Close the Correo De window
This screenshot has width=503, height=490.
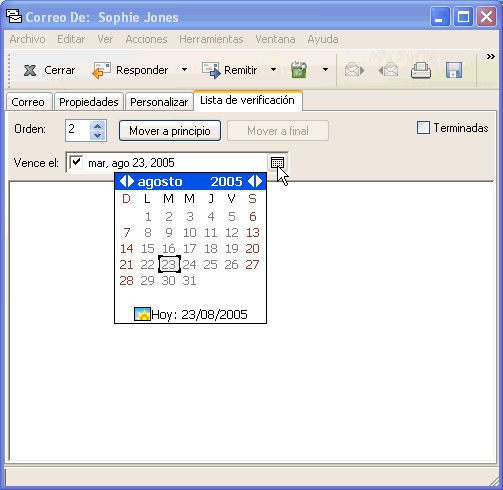(486, 16)
